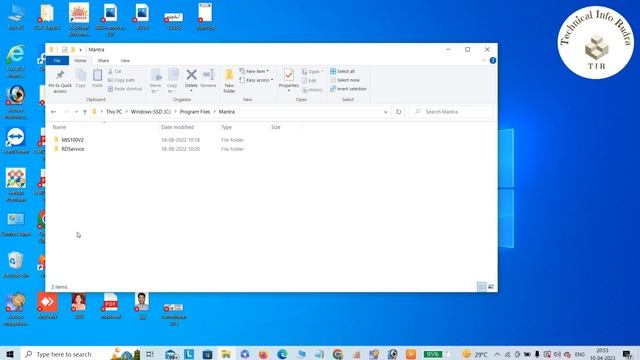640x360 pixels.
Task: Sort by Date modified column header
Action: coord(177,127)
